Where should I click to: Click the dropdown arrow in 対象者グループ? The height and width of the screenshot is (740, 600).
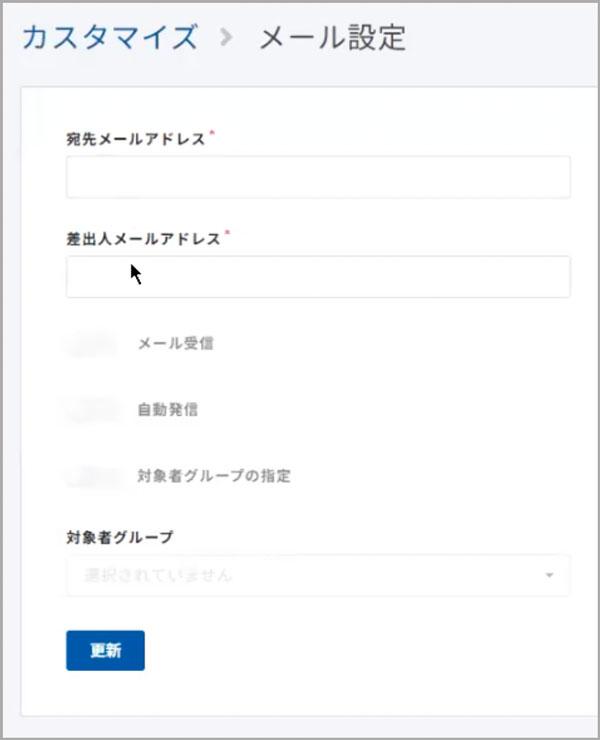click(x=549, y=576)
